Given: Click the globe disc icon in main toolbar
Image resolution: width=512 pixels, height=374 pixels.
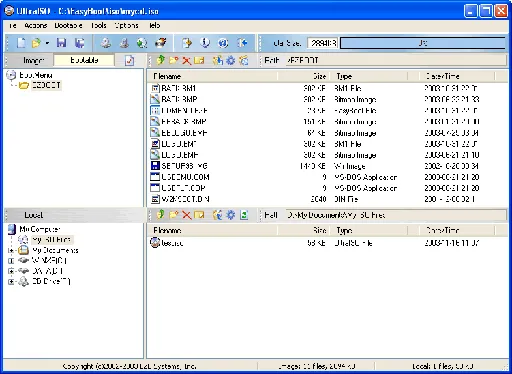Looking at the screenshot, I should [142, 43].
